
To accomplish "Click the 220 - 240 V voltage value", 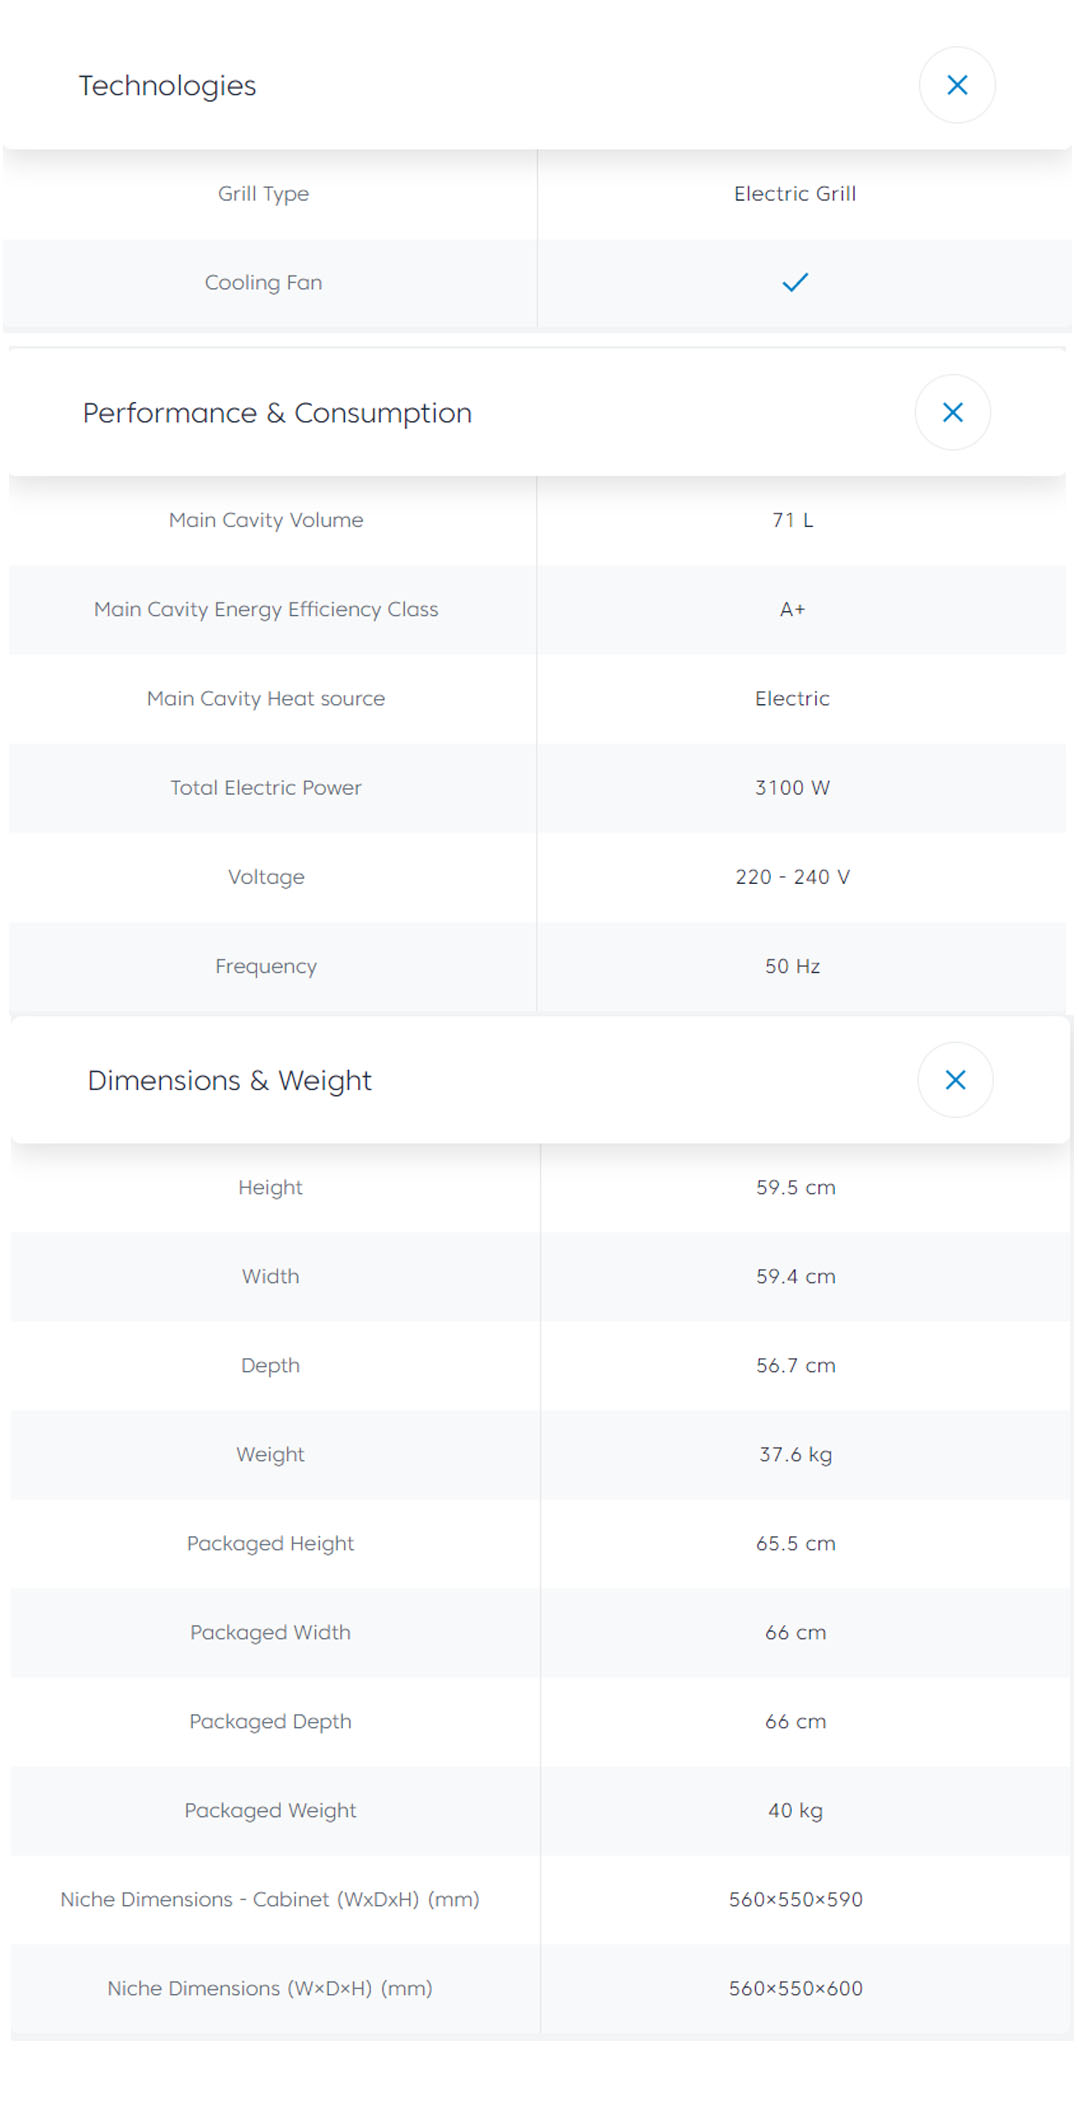I will (792, 877).
